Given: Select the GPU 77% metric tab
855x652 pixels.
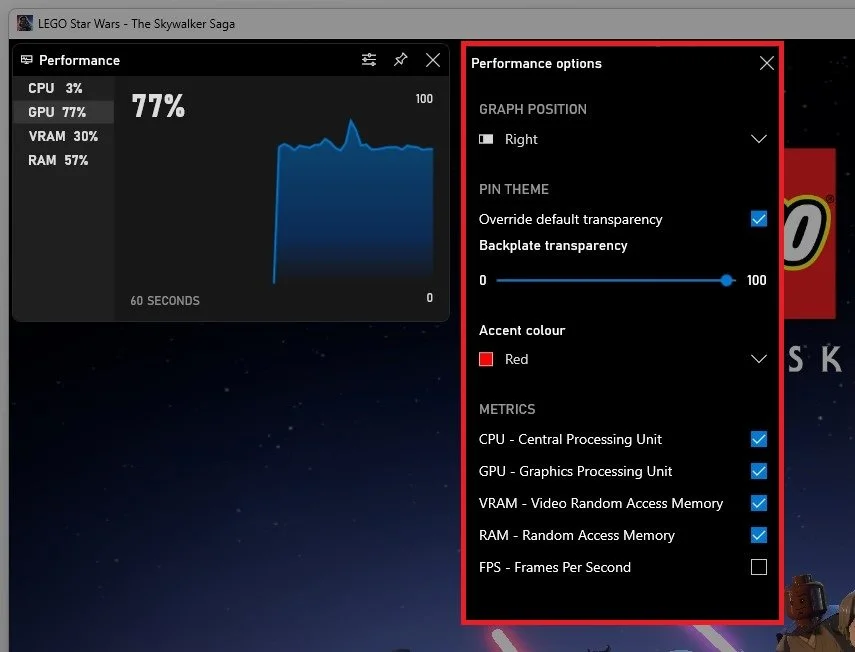Looking at the screenshot, I should [x=63, y=112].
